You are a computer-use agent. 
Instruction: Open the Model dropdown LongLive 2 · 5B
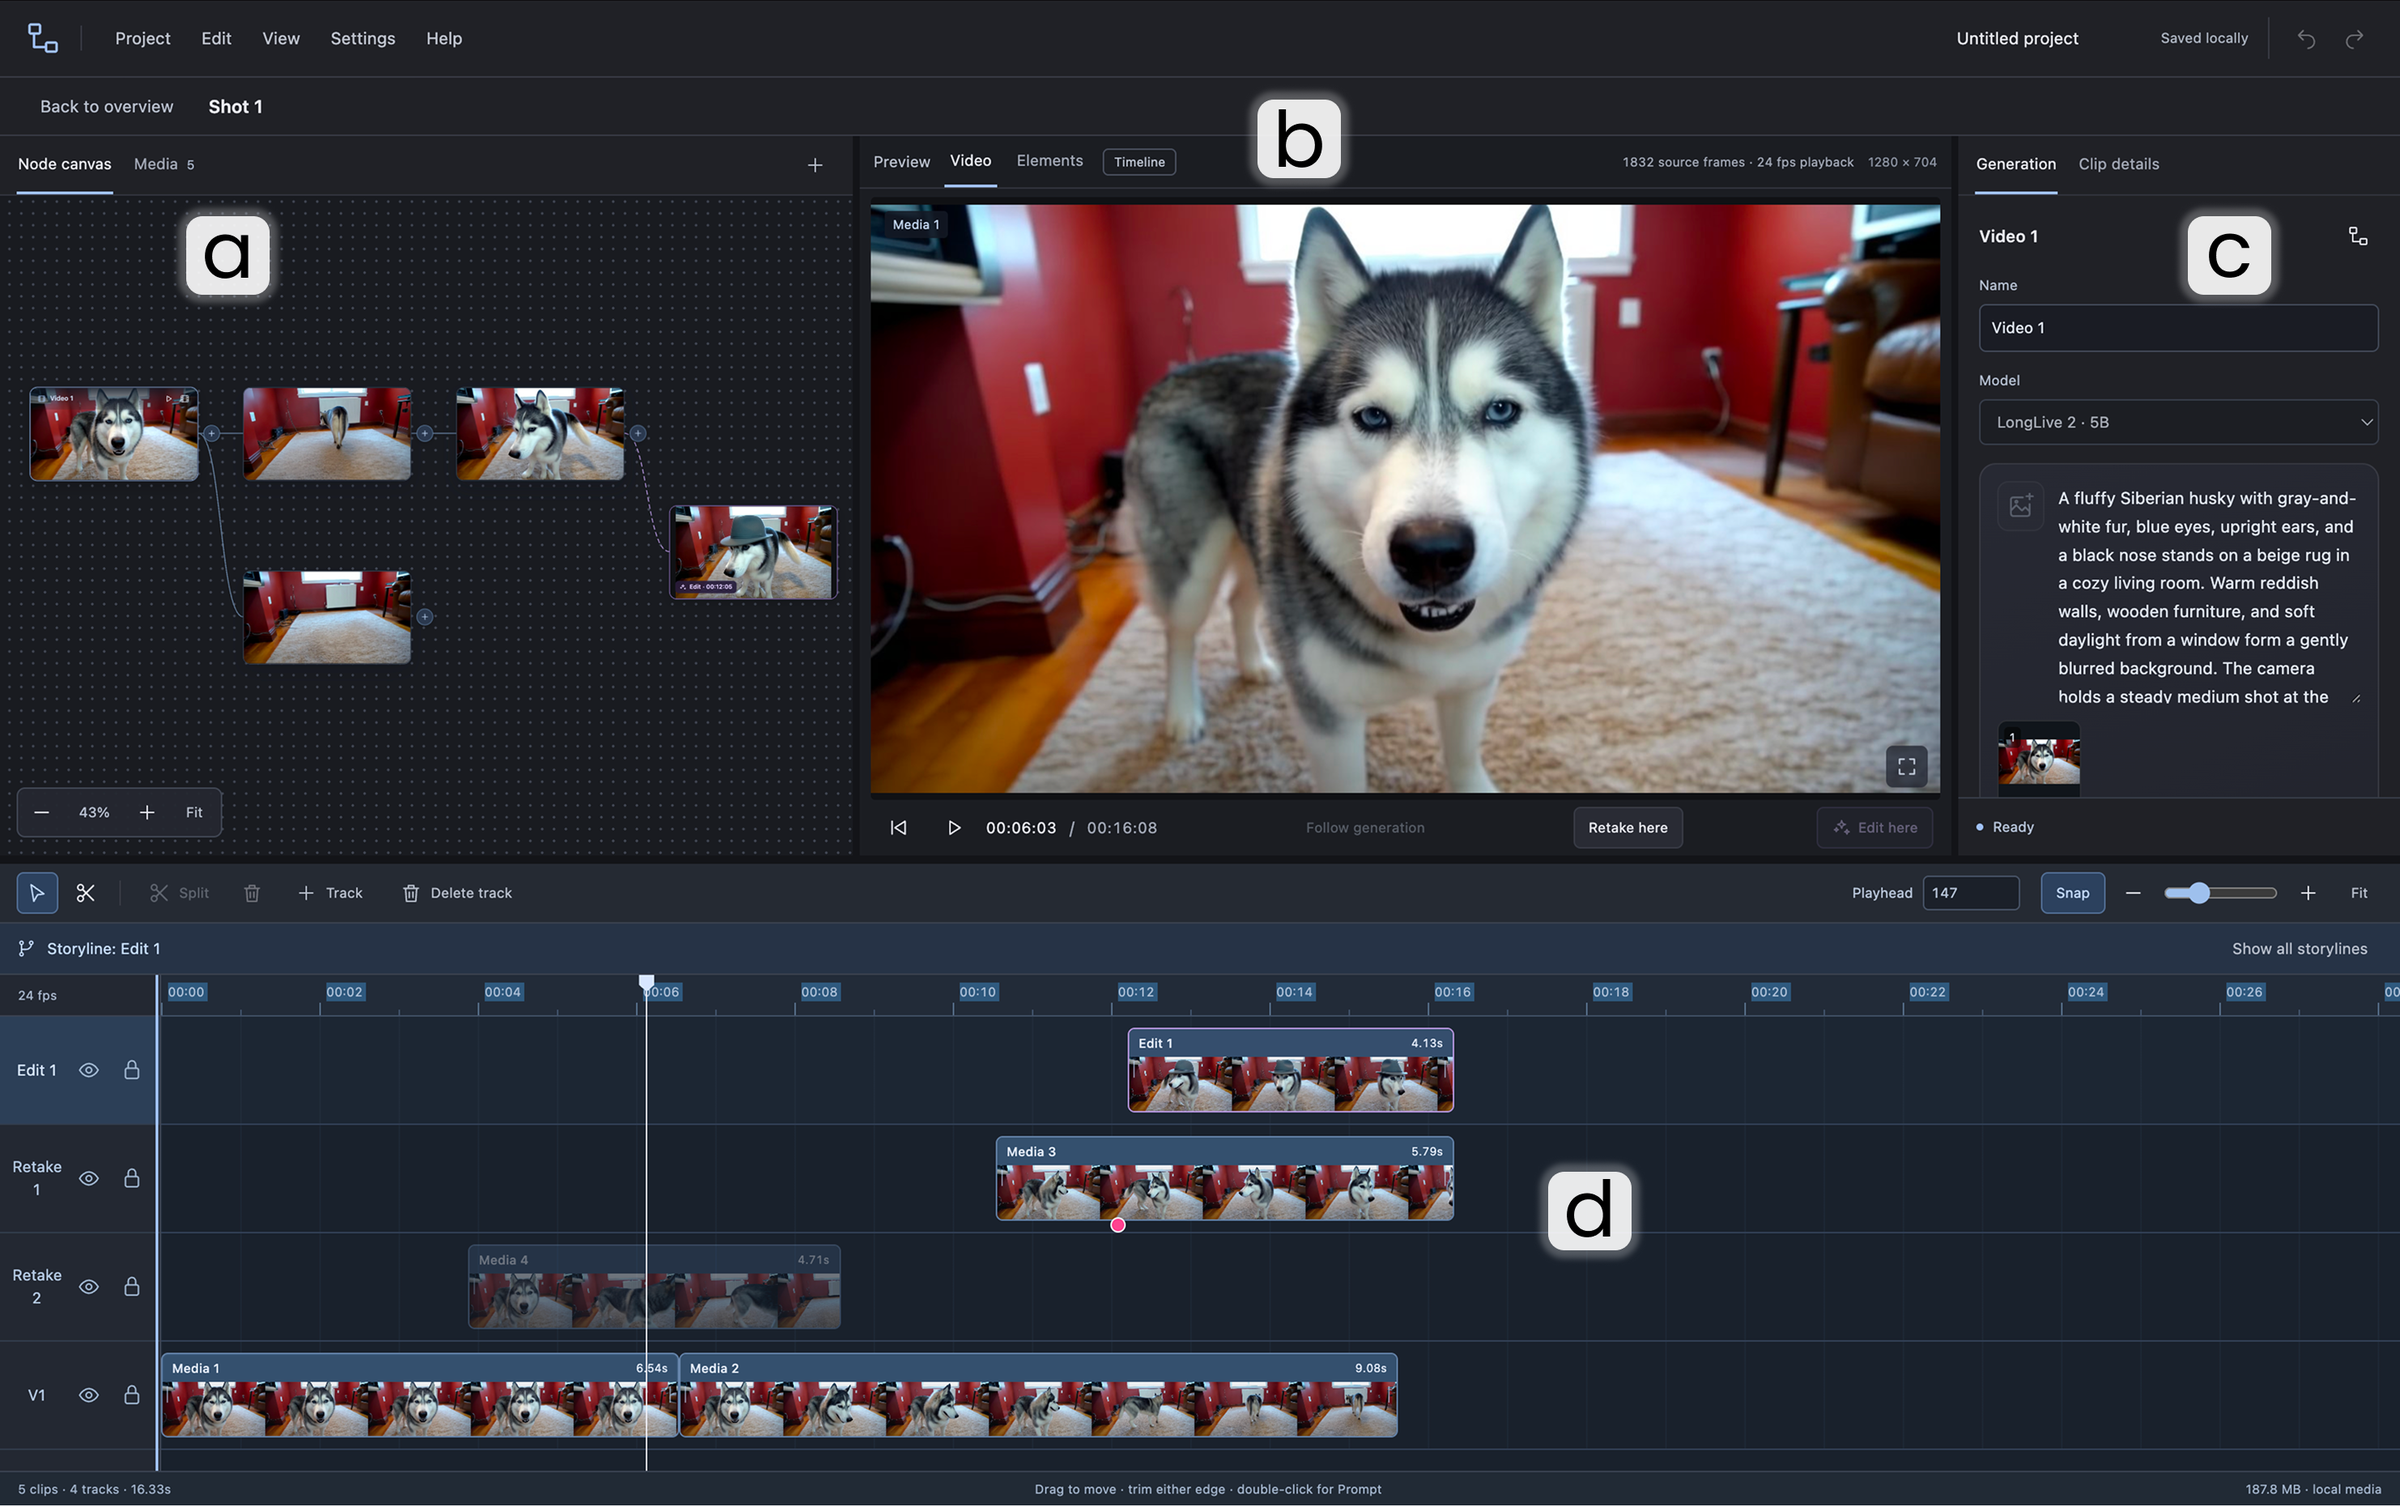click(x=2178, y=422)
